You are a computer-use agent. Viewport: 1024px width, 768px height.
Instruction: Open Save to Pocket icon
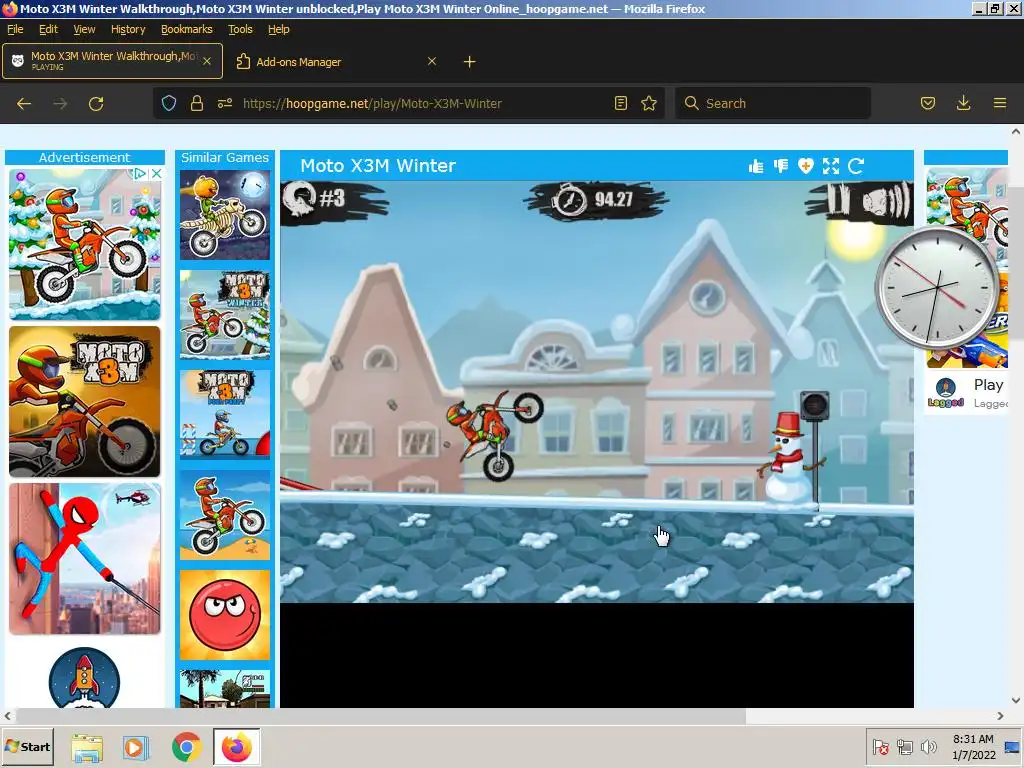point(927,103)
